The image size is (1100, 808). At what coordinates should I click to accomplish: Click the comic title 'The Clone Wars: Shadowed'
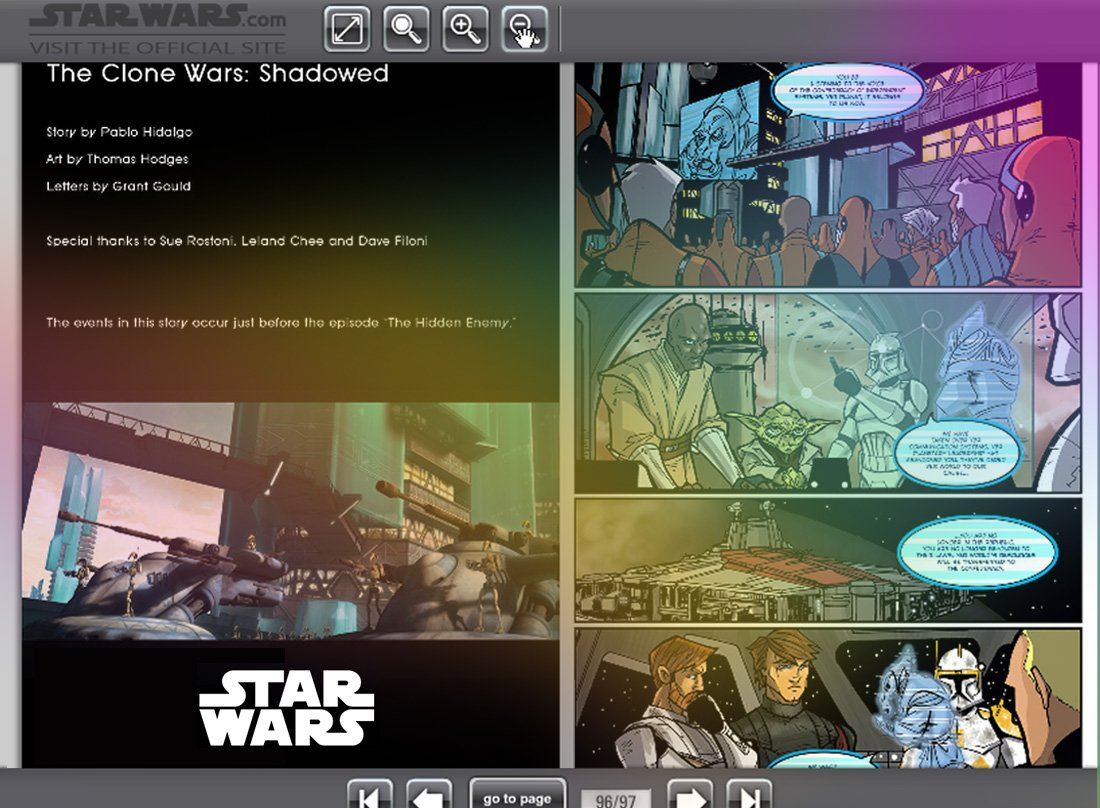coord(217,73)
